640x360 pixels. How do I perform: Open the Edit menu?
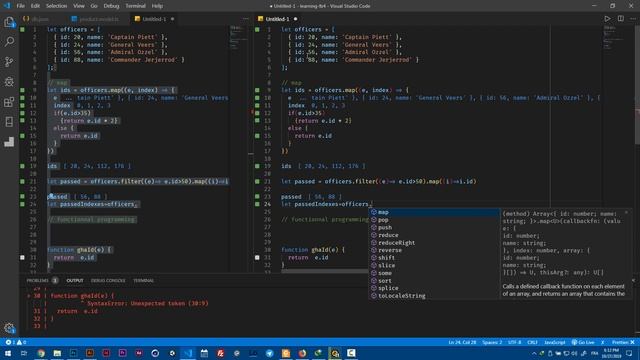click(35, 6)
